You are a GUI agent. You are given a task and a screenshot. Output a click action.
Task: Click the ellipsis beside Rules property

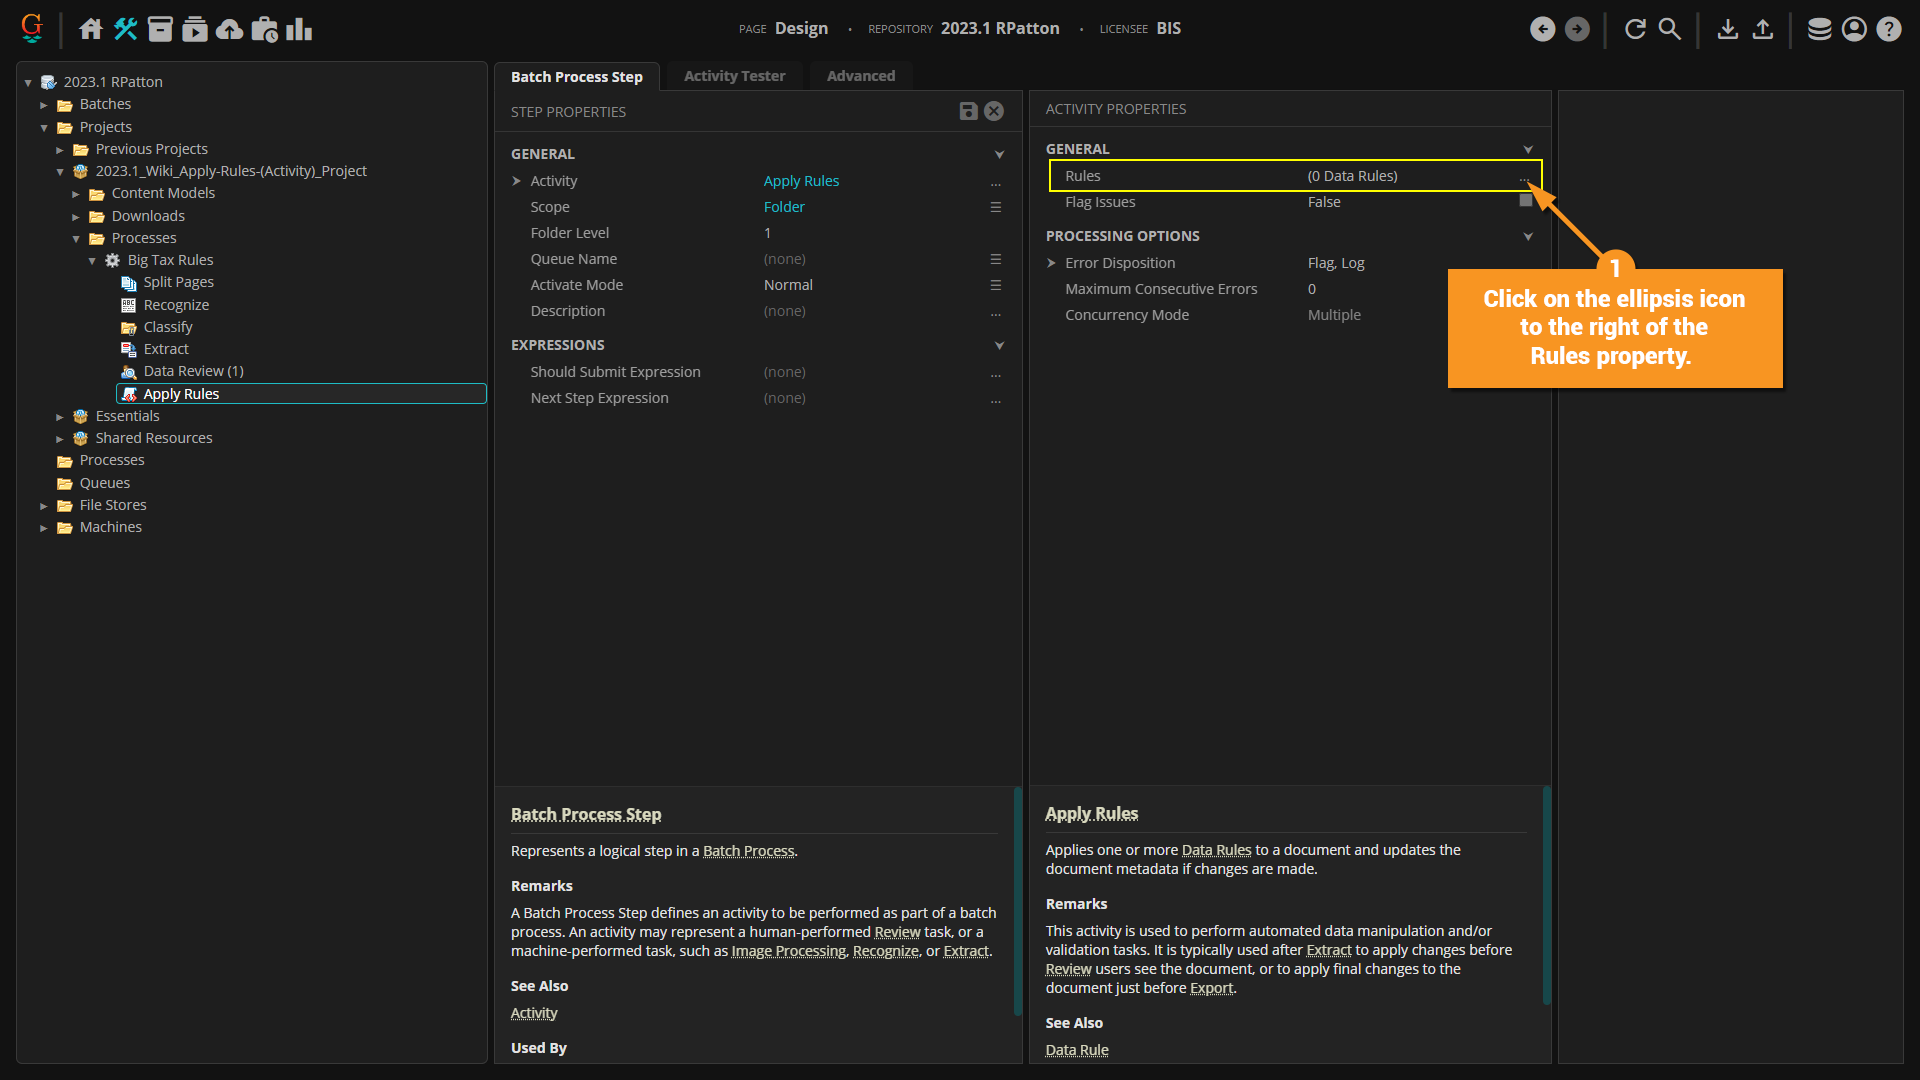coord(1524,177)
